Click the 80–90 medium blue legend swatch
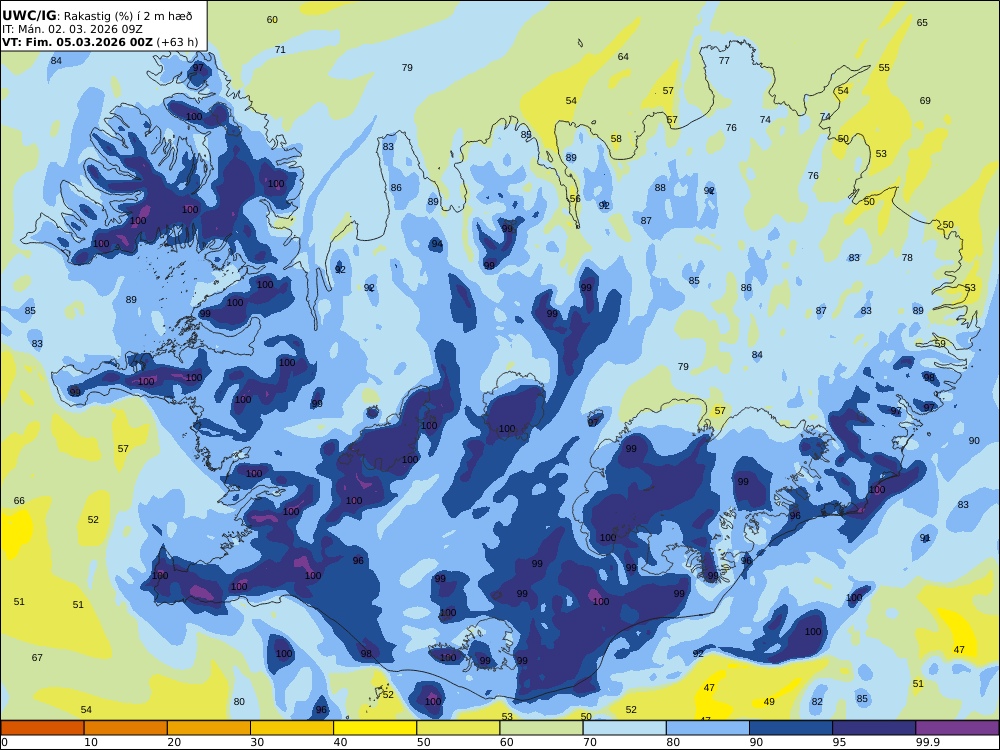The height and width of the screenshot is (750, 1000). coord(708,728)
